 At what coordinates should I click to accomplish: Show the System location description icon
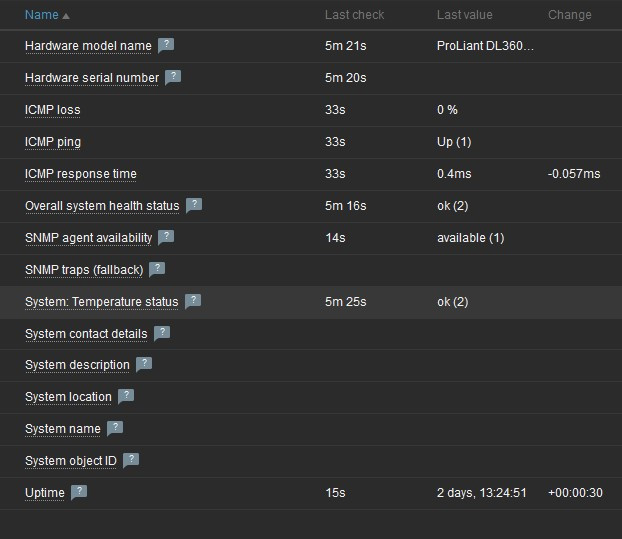(126, 396)
